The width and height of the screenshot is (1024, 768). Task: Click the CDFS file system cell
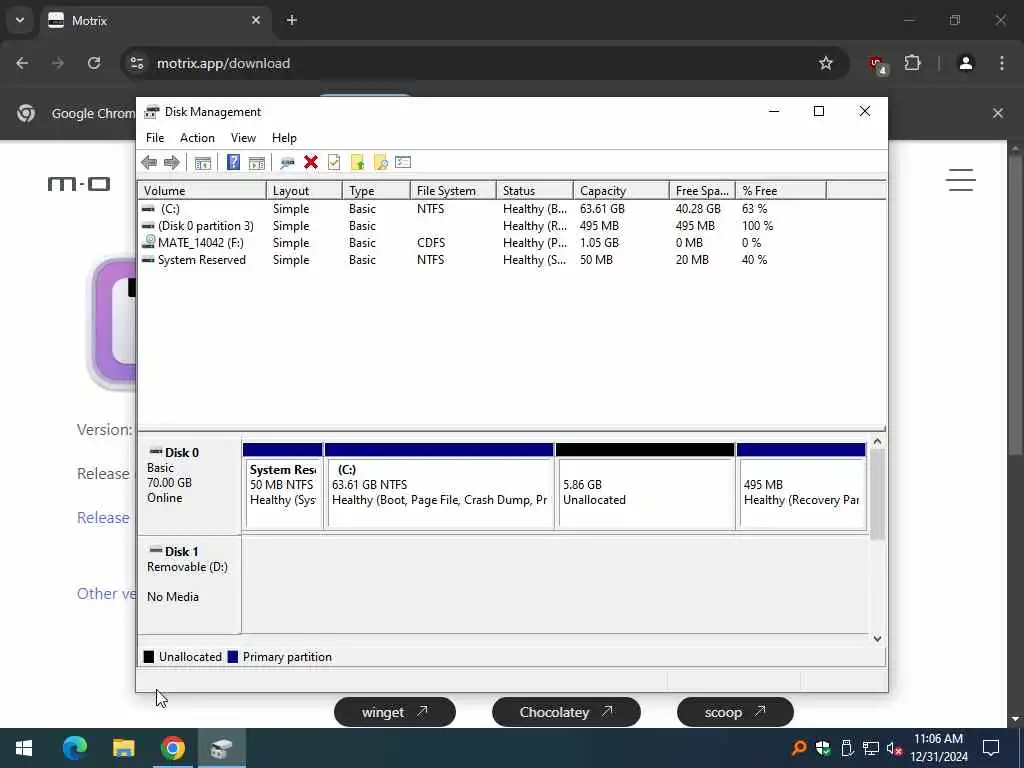click(431, 243)
